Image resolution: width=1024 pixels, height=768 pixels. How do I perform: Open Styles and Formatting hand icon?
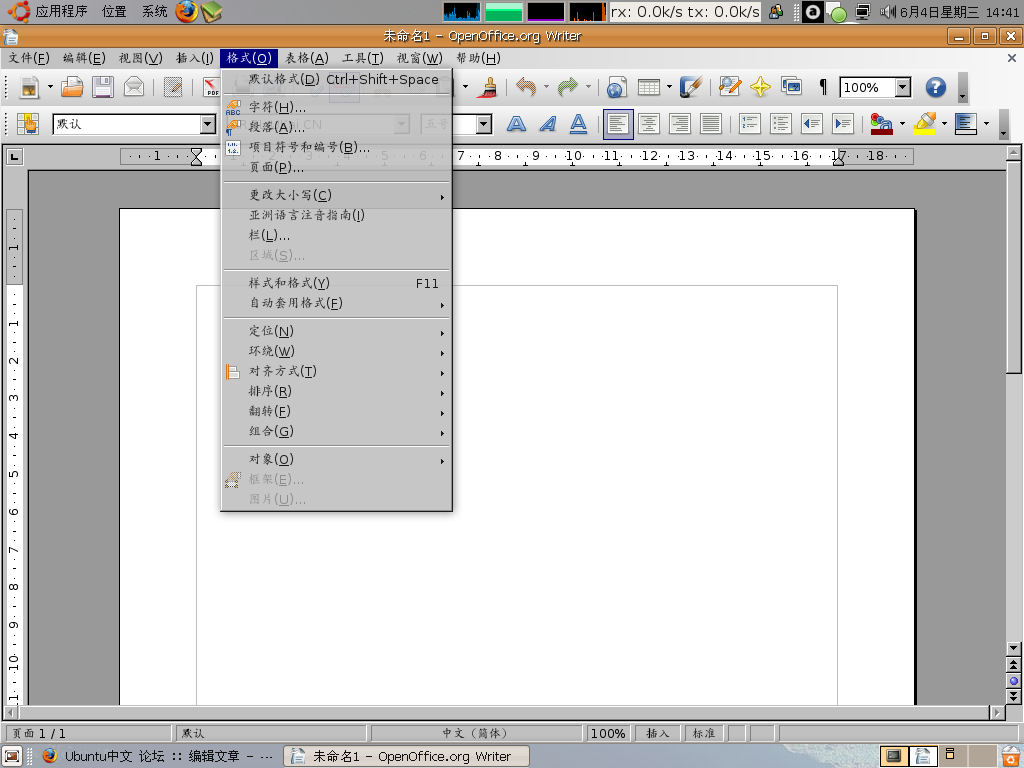click(x=28, y=123)
